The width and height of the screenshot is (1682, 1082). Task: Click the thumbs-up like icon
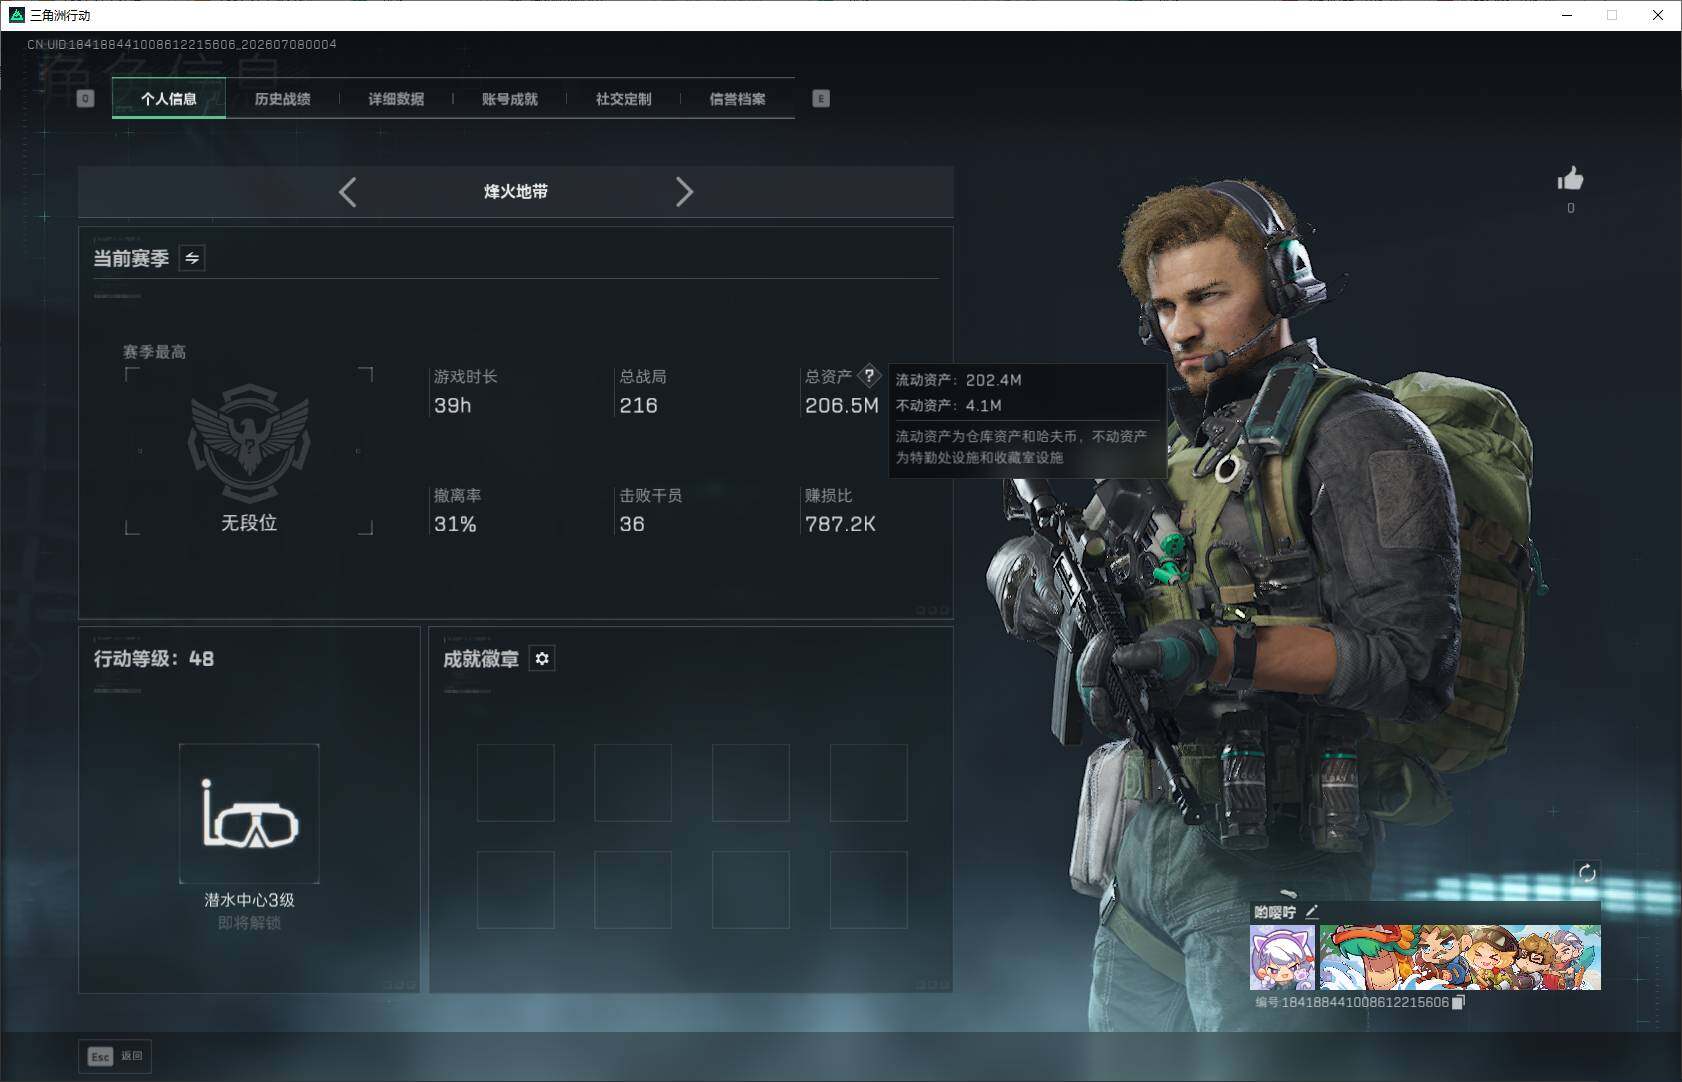(1570, 179)
